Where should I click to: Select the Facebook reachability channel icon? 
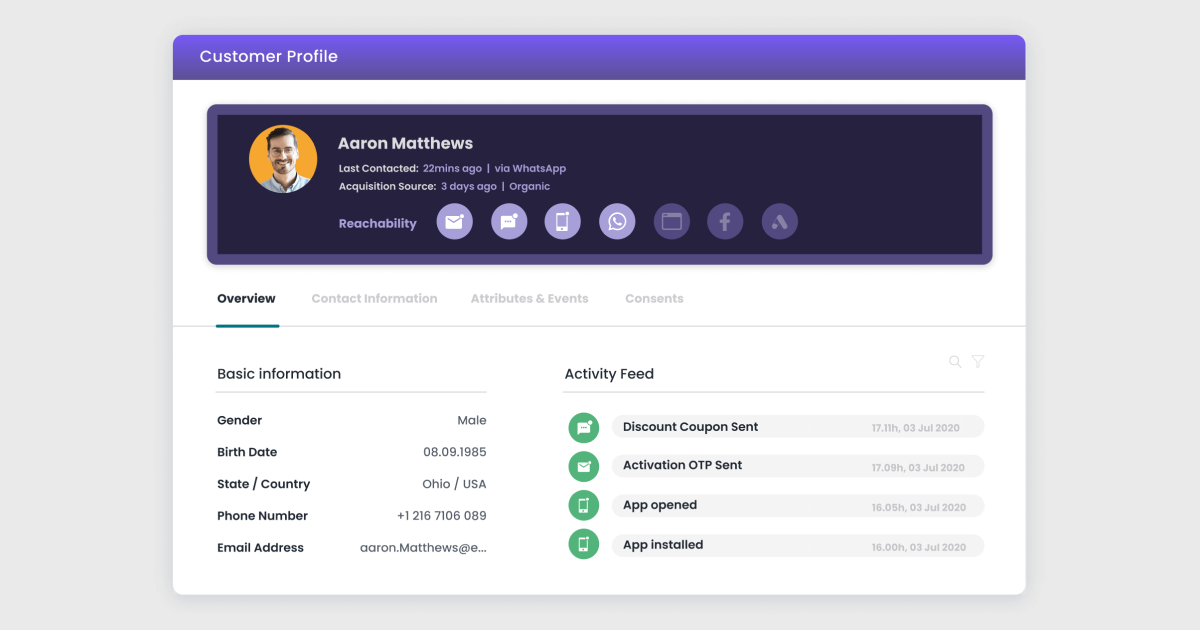coord(725,221)
